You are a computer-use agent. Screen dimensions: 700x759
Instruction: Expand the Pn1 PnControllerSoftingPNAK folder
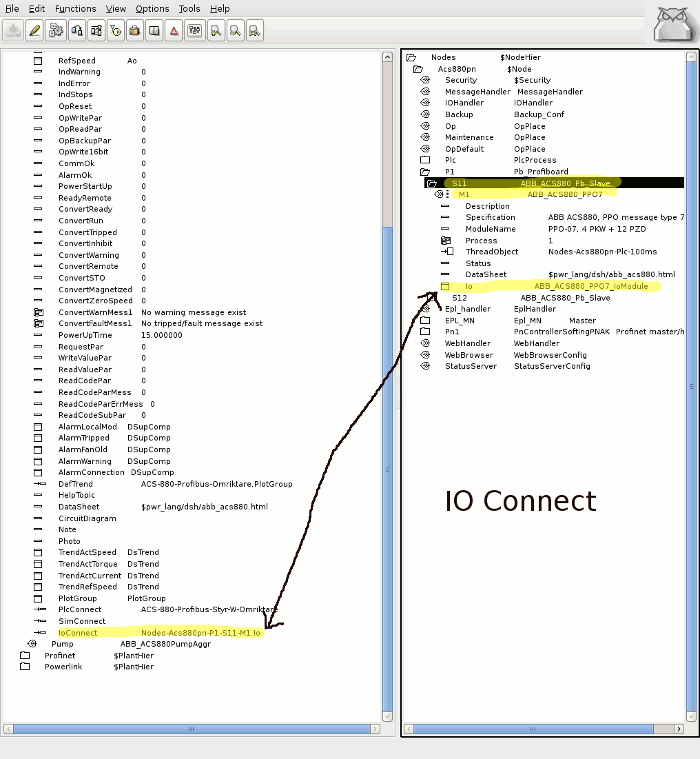coord(425,332)
